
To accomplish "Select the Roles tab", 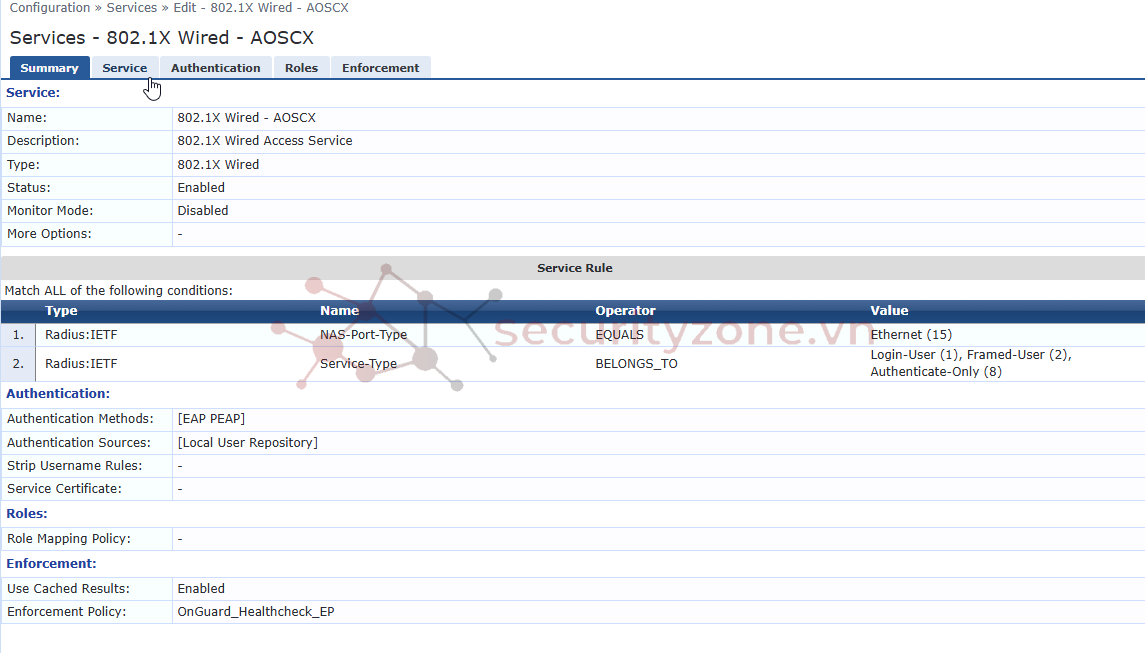I will click(x=301, y=68).
